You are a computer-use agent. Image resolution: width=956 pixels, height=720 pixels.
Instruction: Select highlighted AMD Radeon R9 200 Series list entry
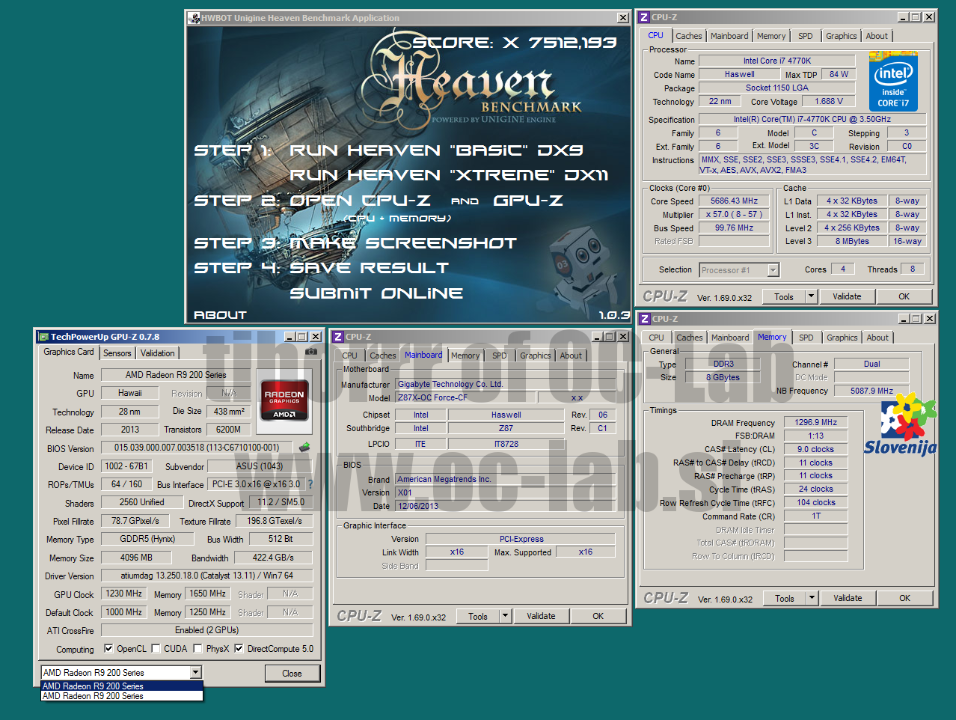121,686
